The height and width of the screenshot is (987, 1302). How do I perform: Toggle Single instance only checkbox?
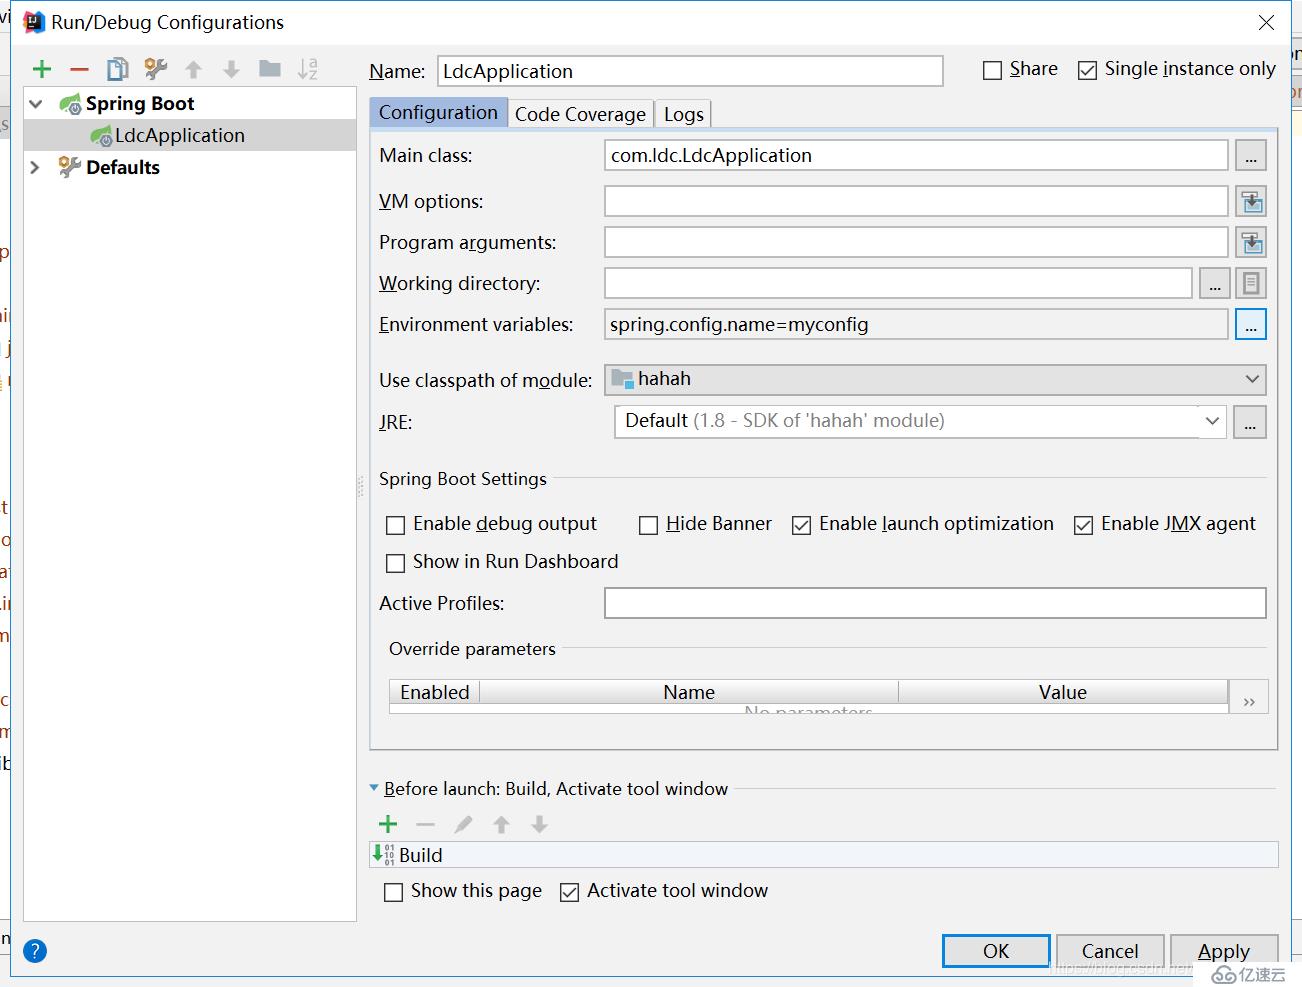point(1087,70)
